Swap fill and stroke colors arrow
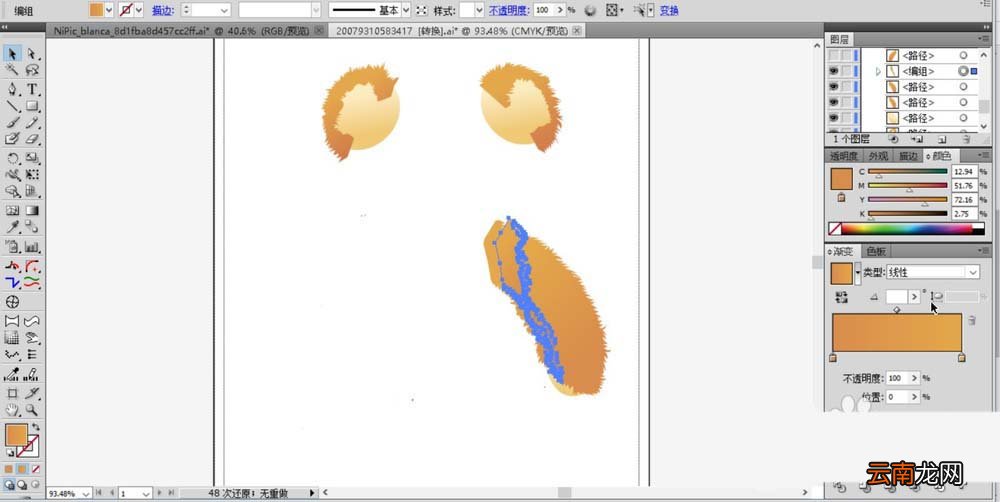 click(x=36, y=427)
